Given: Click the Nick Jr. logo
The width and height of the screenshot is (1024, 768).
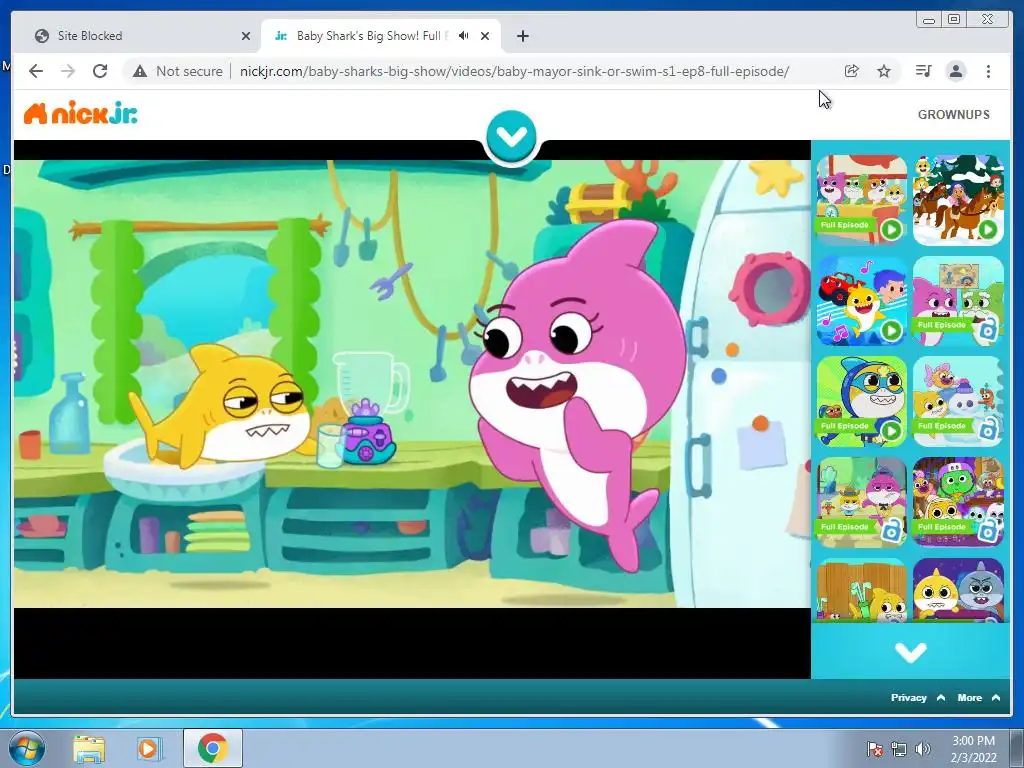Looking at the screenshot, I should pyautogui.click(x=80, y=114).
